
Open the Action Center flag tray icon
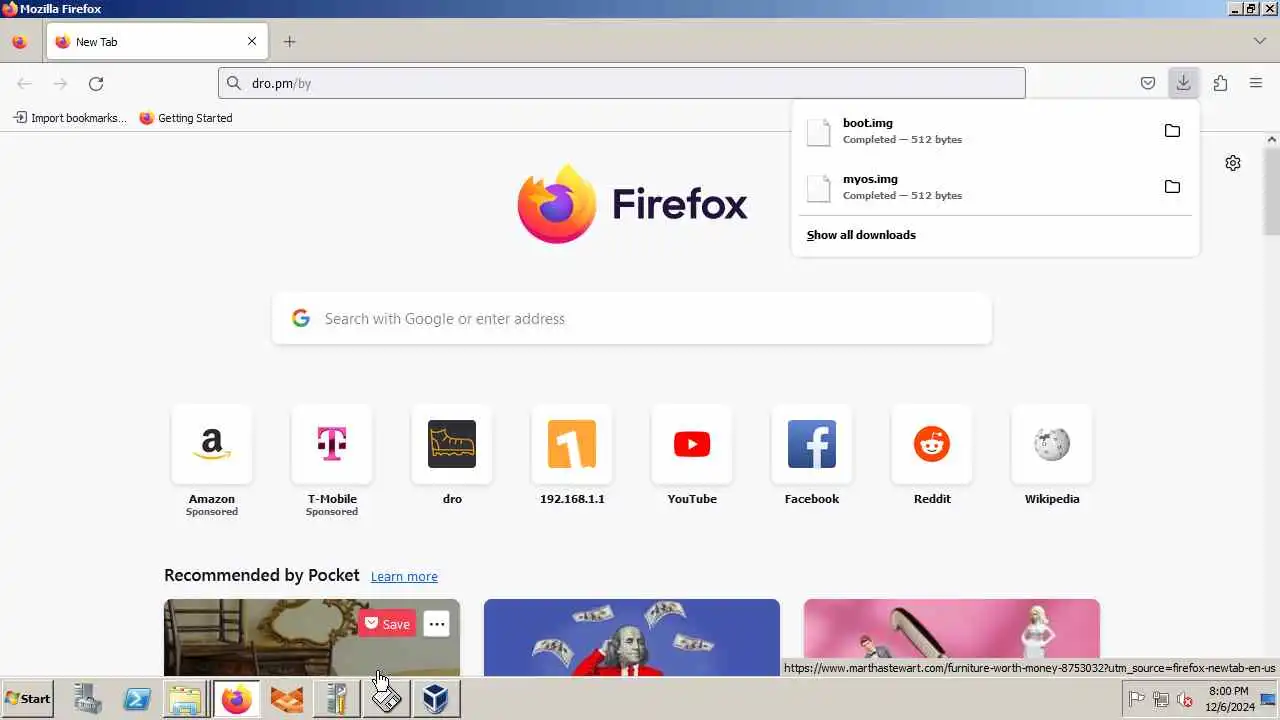tap(1136, 699)
